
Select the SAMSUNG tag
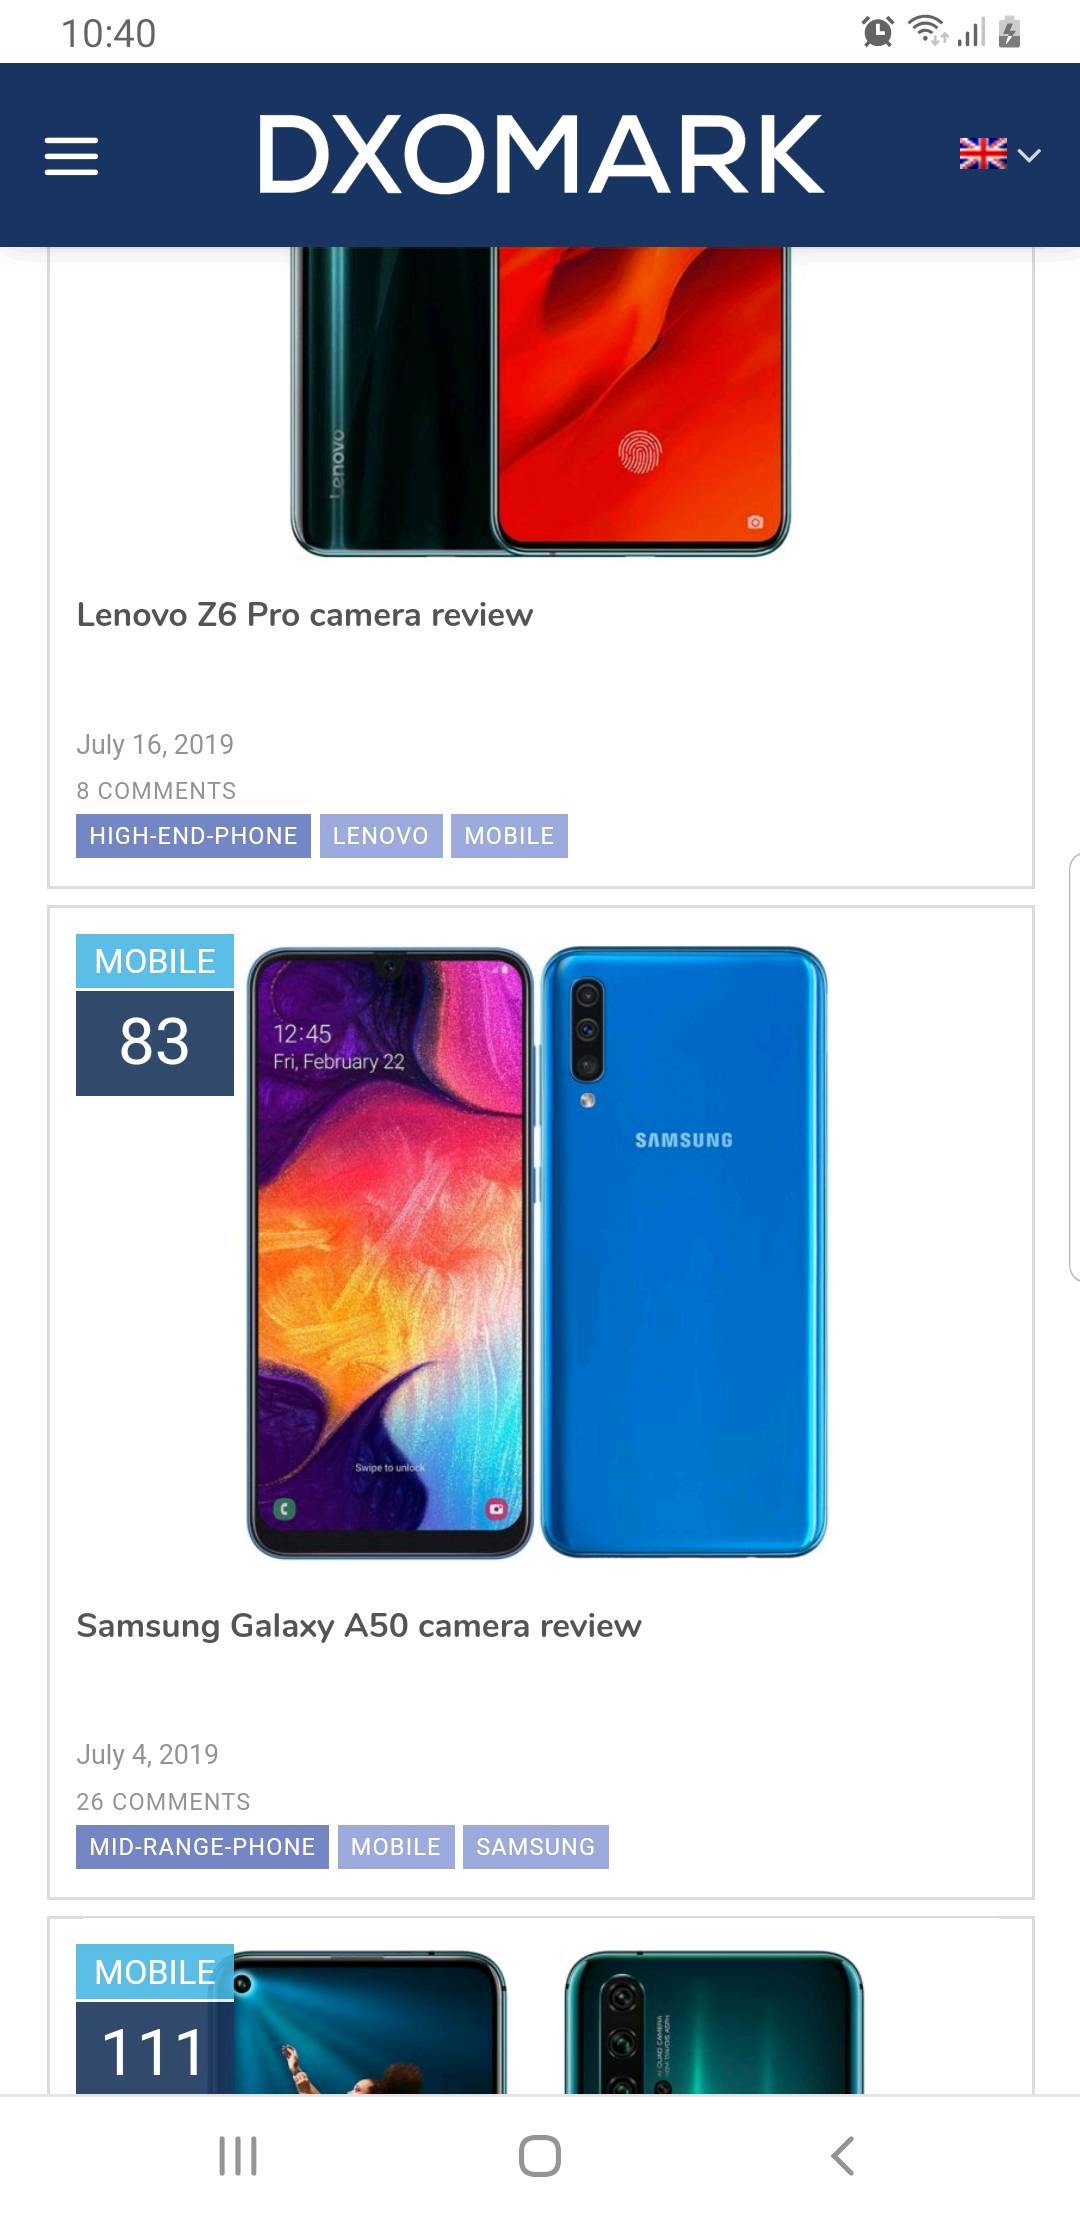(x=536, y=1847)
